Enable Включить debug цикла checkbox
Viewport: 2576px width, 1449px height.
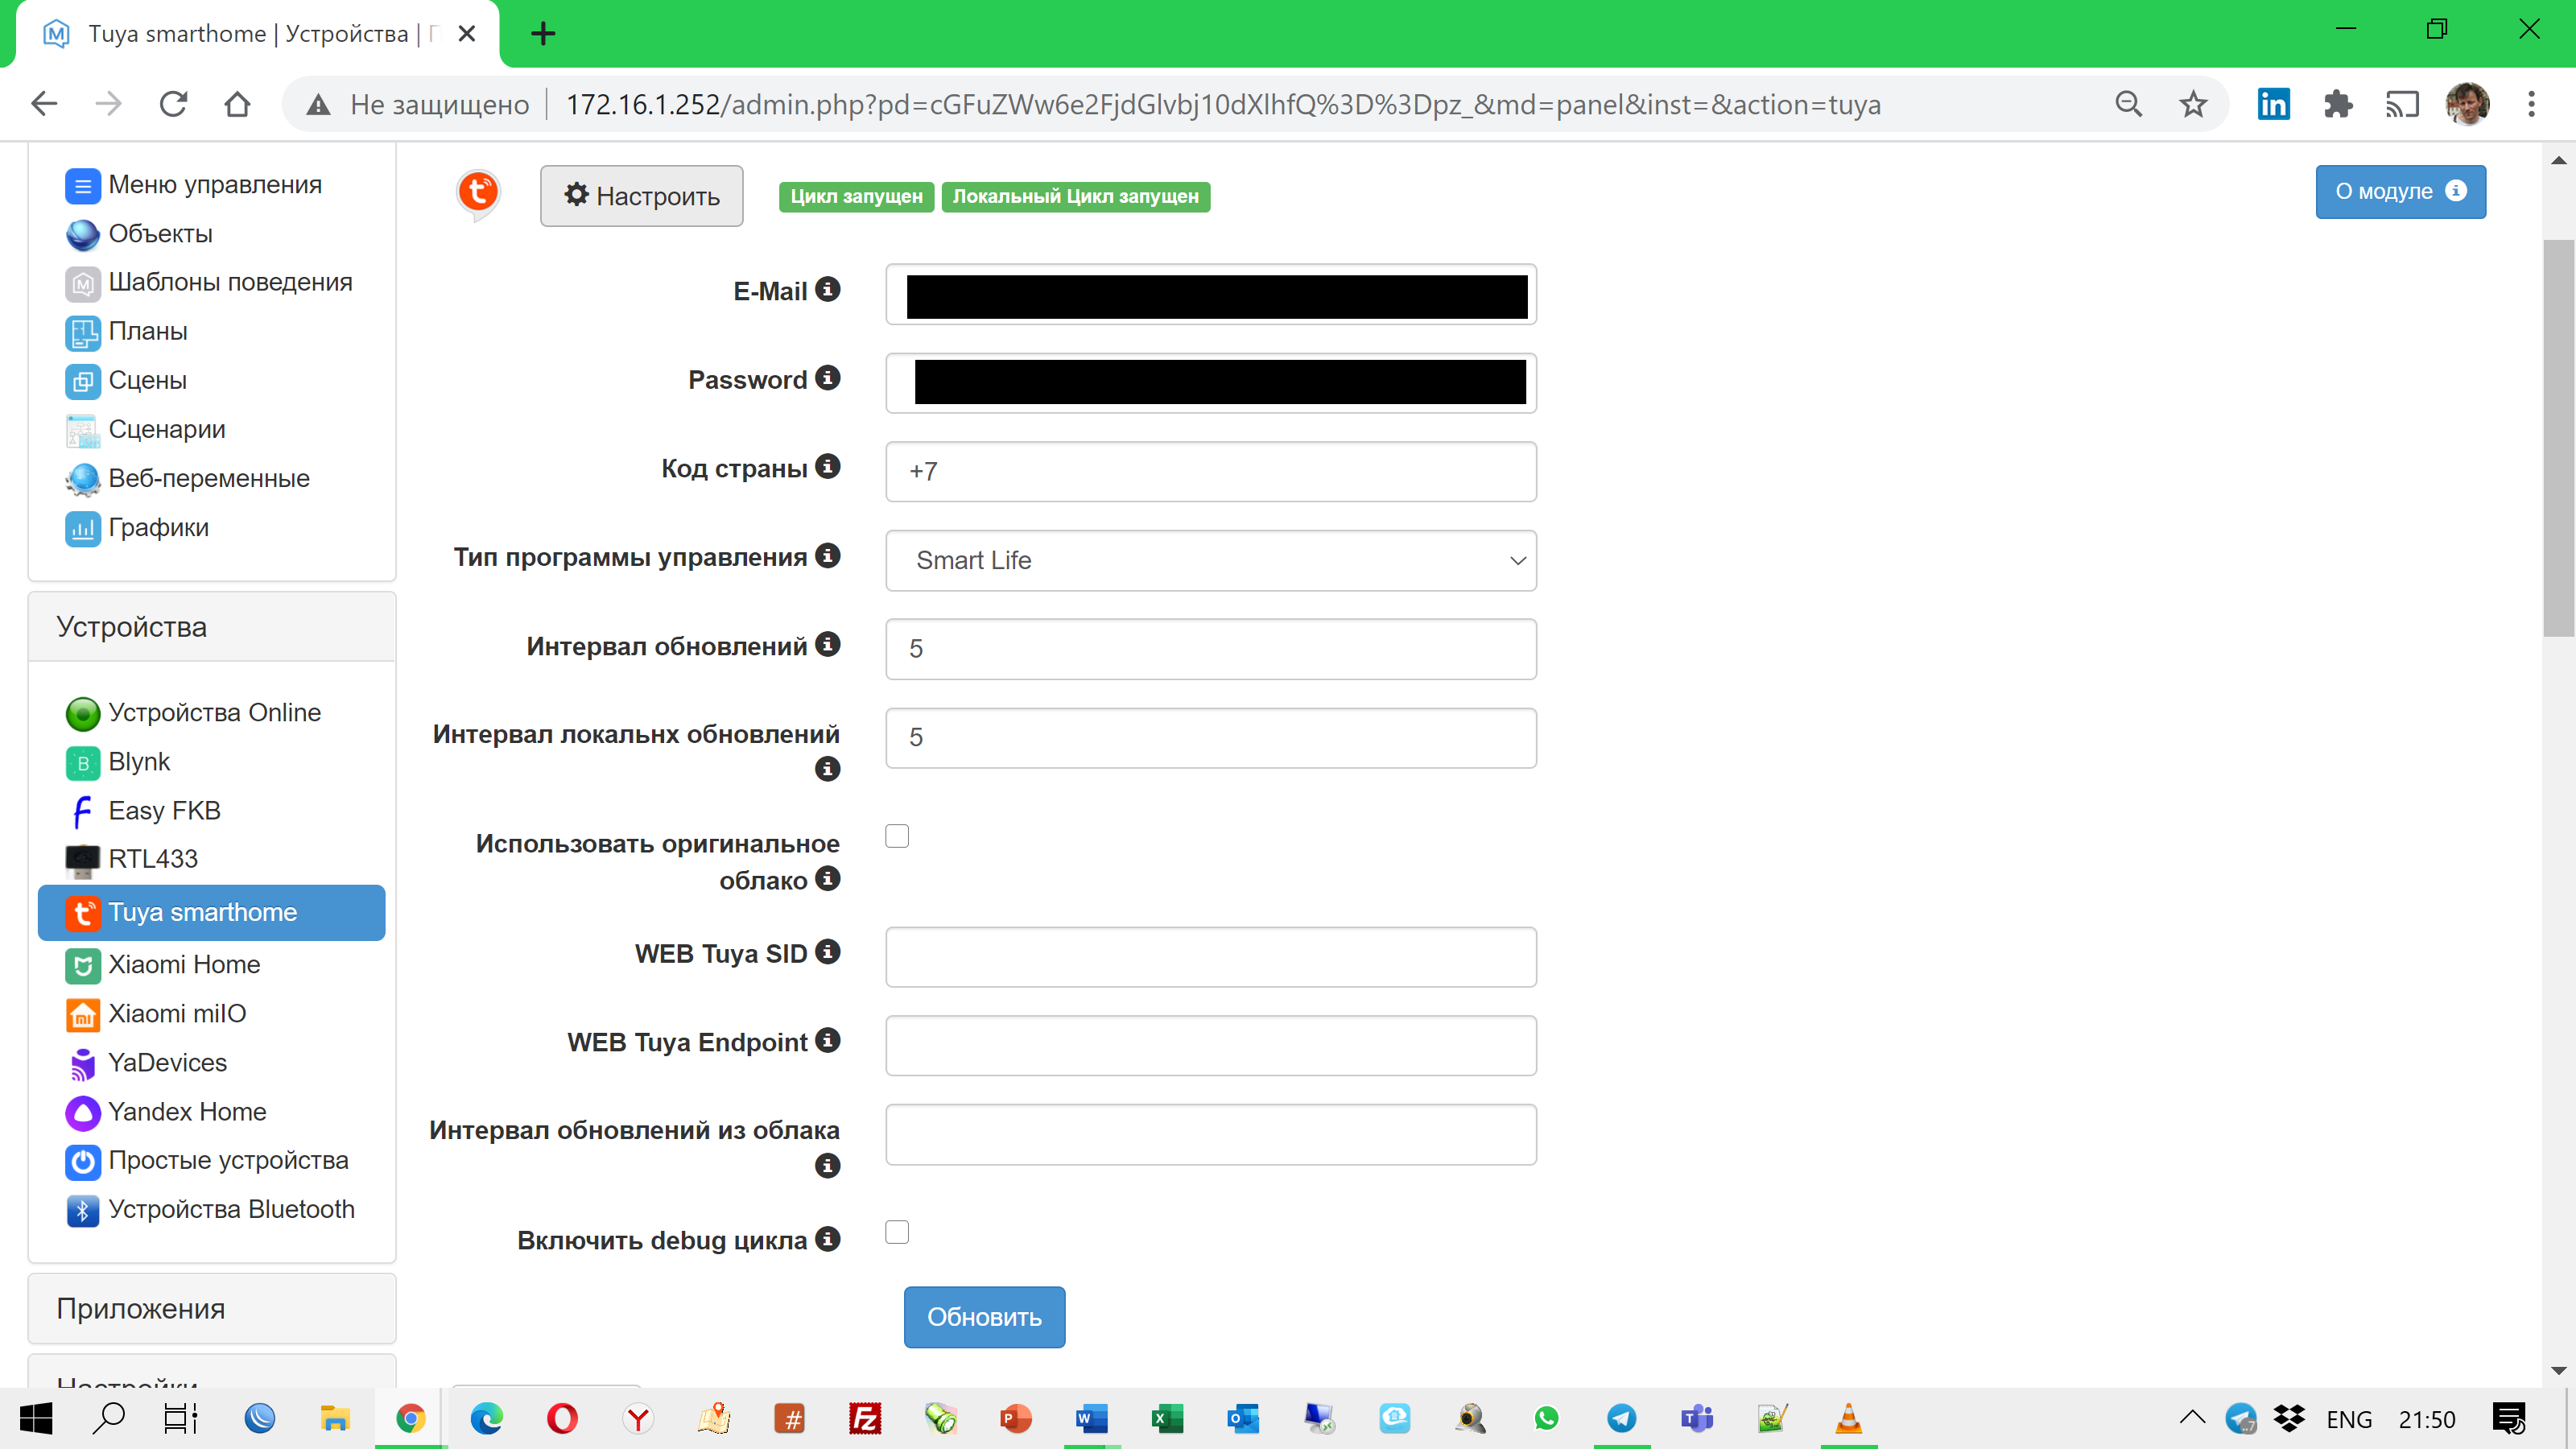point(897,1232)
